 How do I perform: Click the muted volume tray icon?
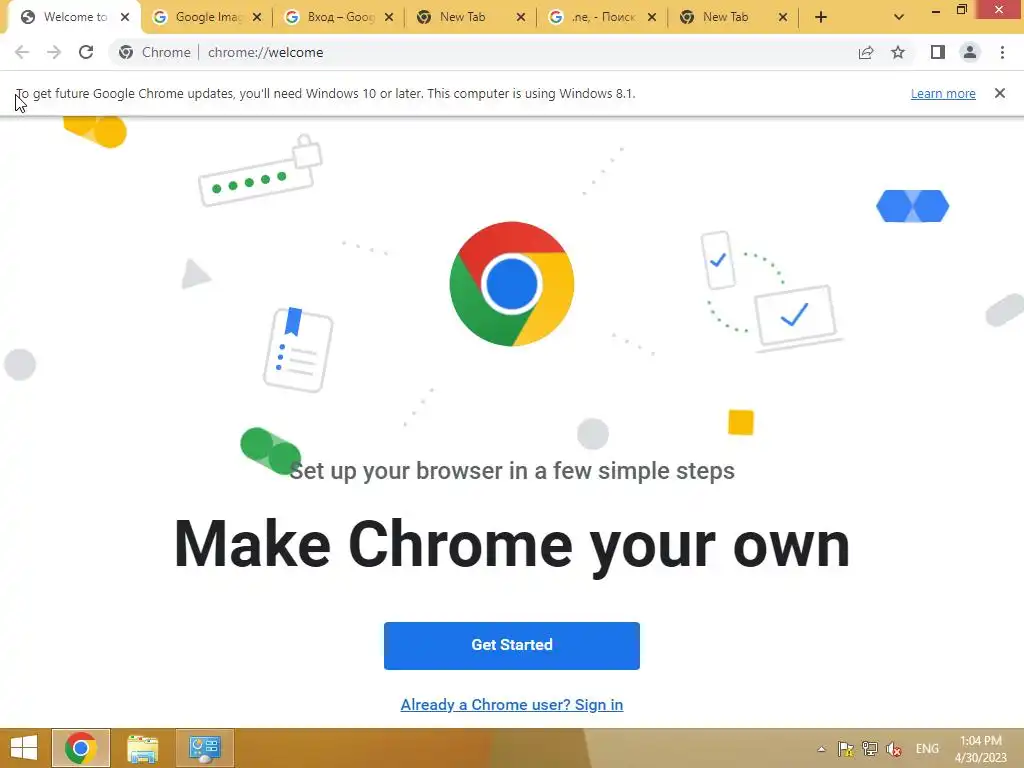pyautogui.click(x=894, y=749)
